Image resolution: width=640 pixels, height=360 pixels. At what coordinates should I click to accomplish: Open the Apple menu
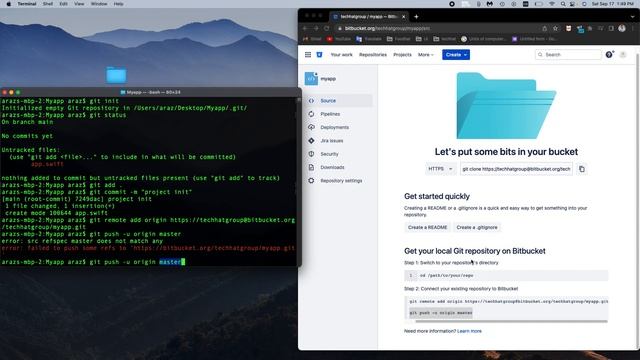coord(8,4)
